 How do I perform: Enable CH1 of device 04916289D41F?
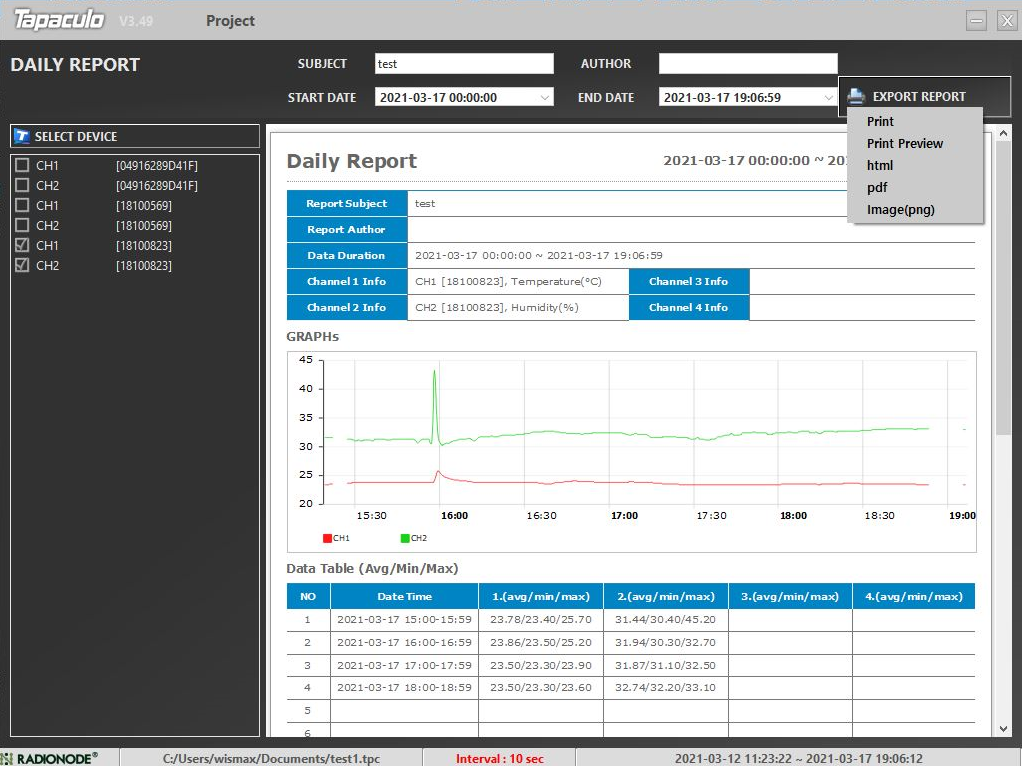[22, 166]
